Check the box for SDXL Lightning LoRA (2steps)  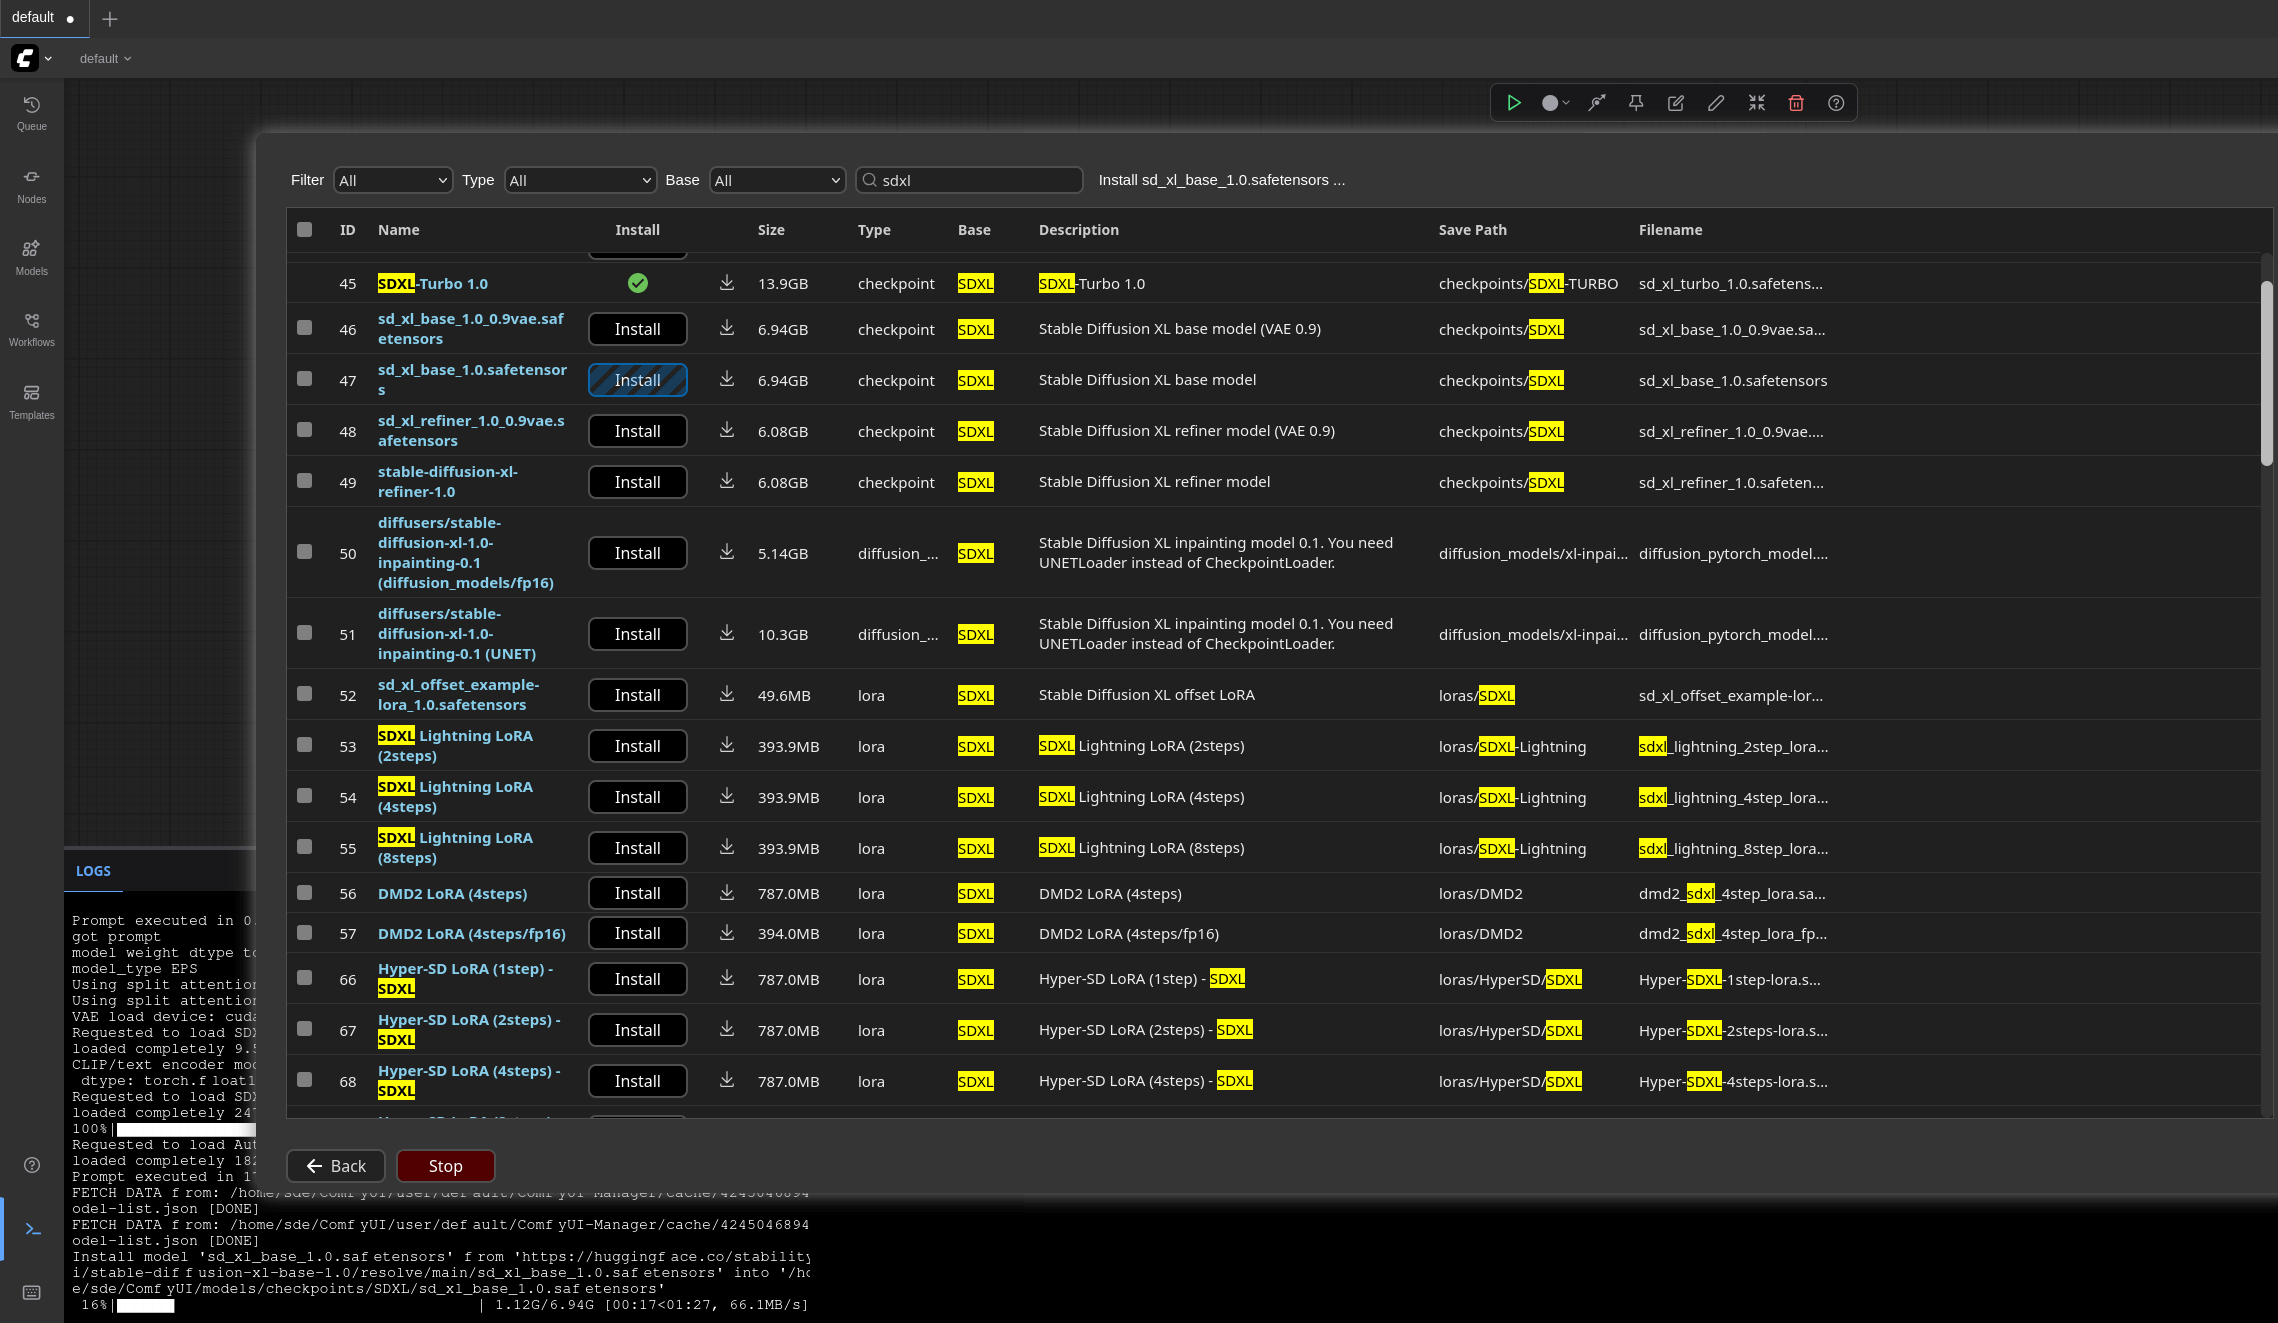coord(305,744)
